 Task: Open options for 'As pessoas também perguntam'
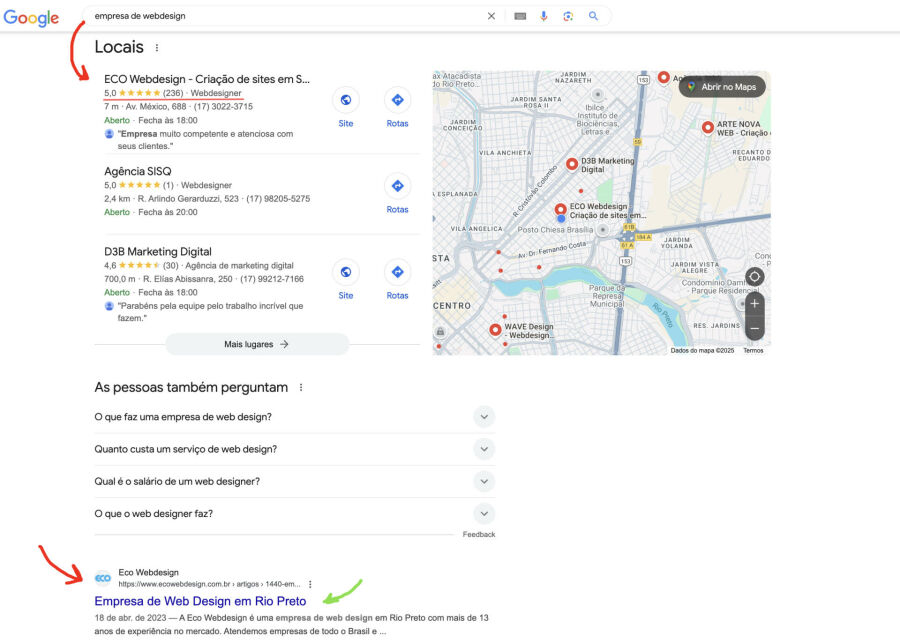[301, 388]
